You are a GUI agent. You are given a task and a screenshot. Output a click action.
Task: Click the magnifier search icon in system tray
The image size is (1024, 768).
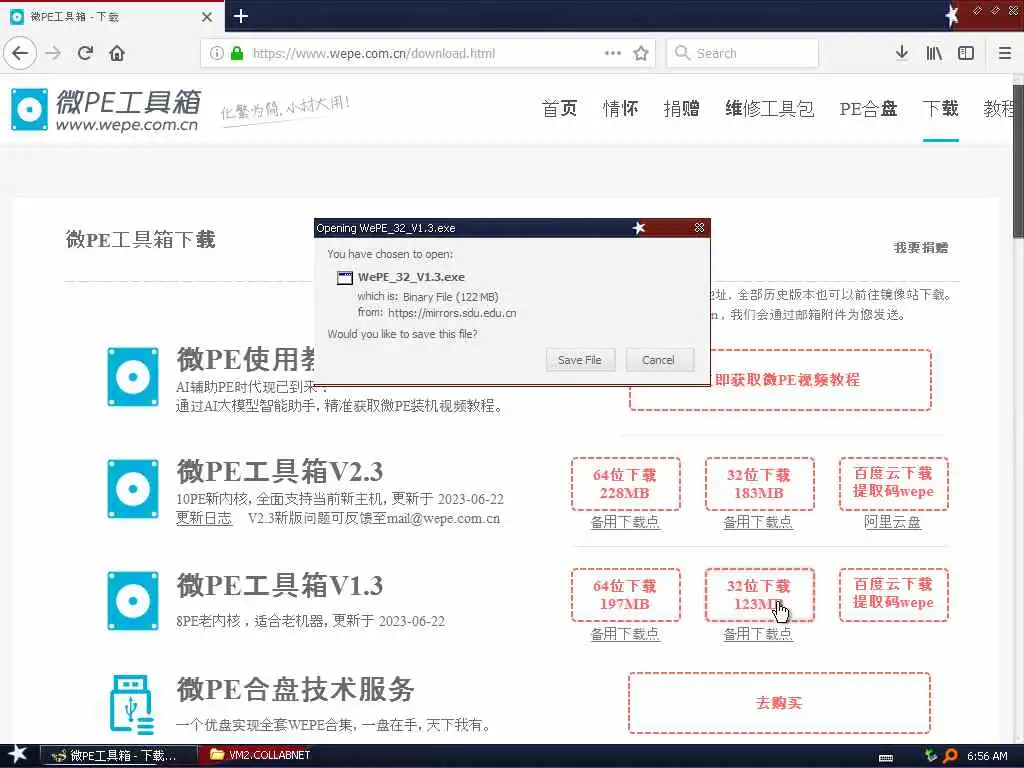point(950,756)
